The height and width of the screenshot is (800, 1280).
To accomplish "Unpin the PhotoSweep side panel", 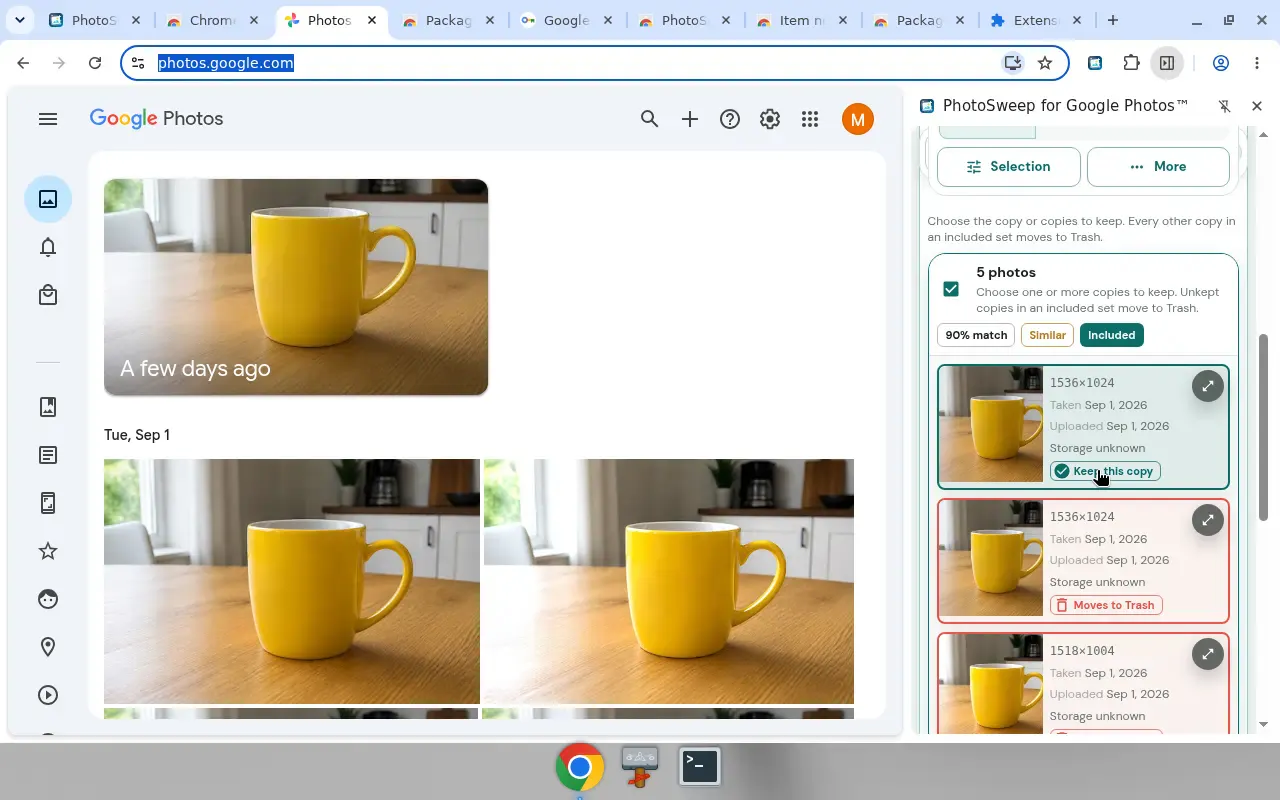I will coord(1225,106).
